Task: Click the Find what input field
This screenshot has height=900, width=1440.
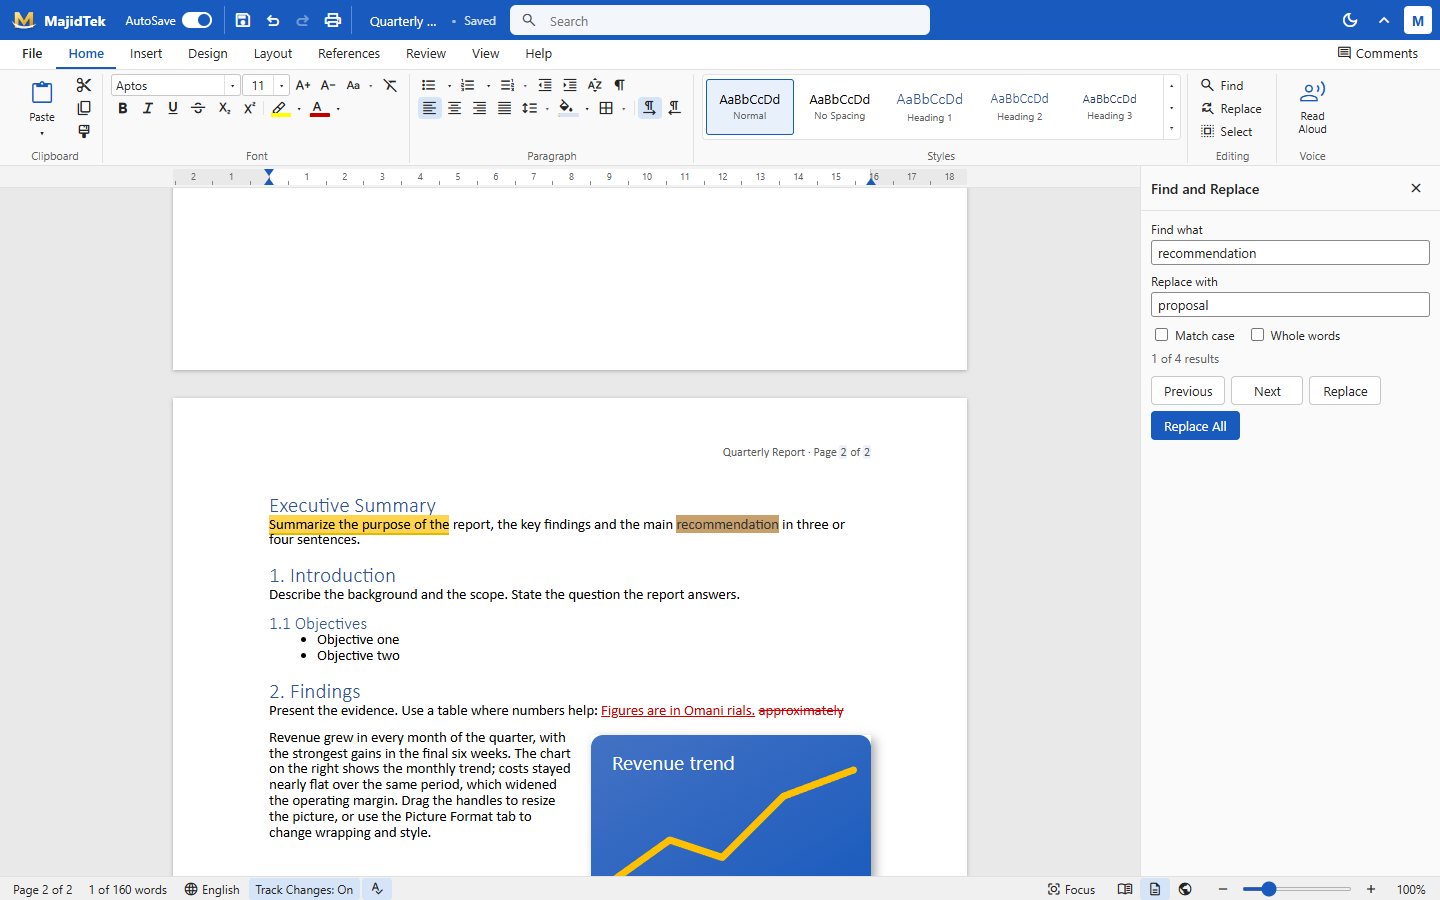Action: [x=1290, y=253]
